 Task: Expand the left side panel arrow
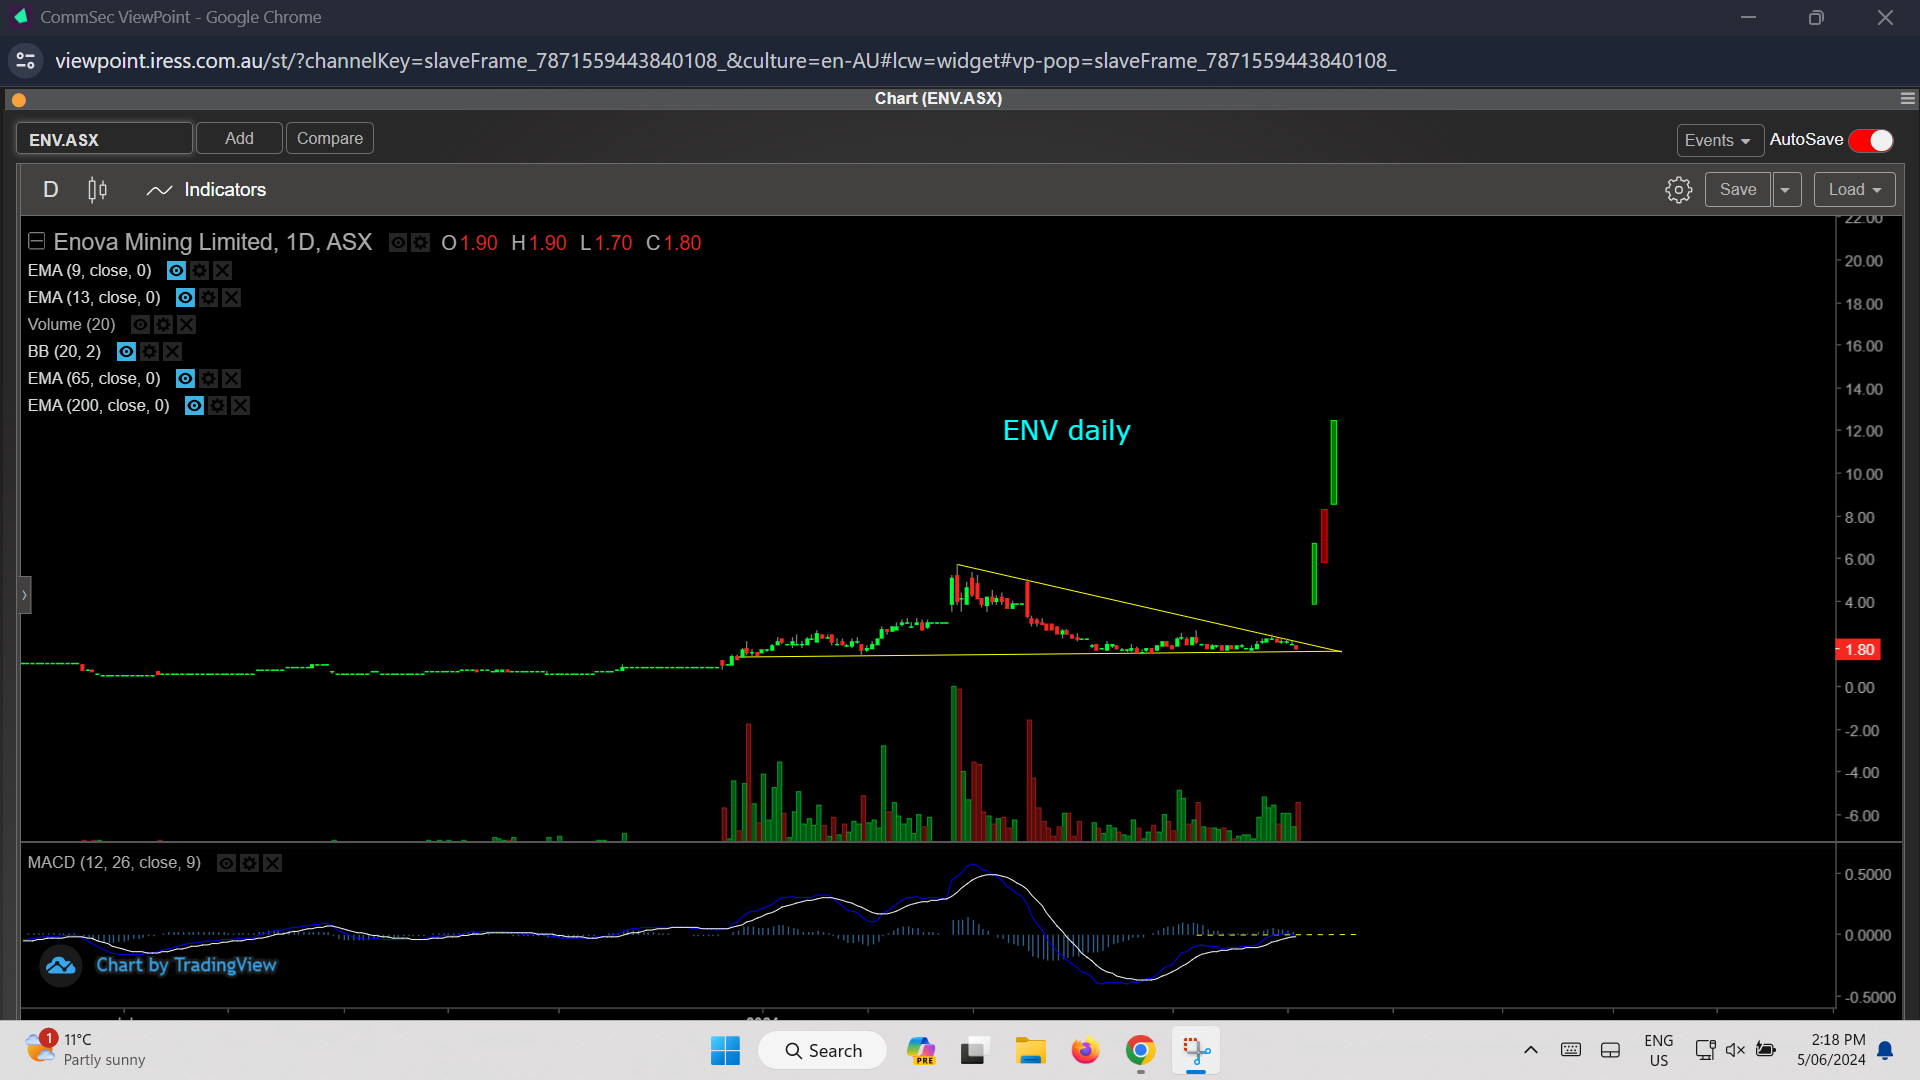coord(24,595)
